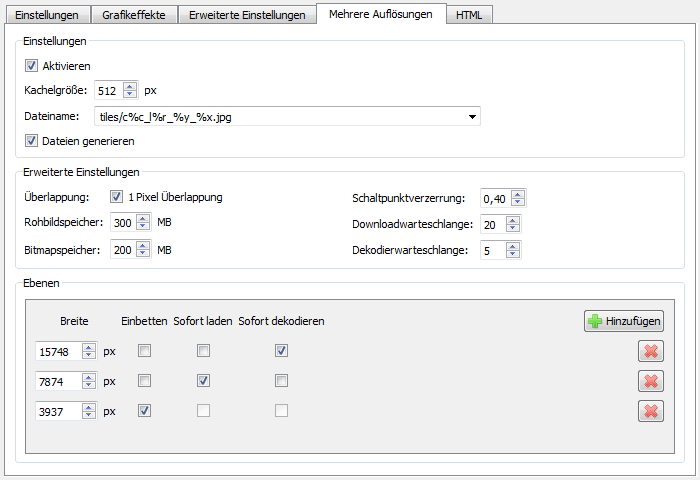Open the Einstellungen tab
The width and height of the screenshot is (700, 480).
pos(47,15)
